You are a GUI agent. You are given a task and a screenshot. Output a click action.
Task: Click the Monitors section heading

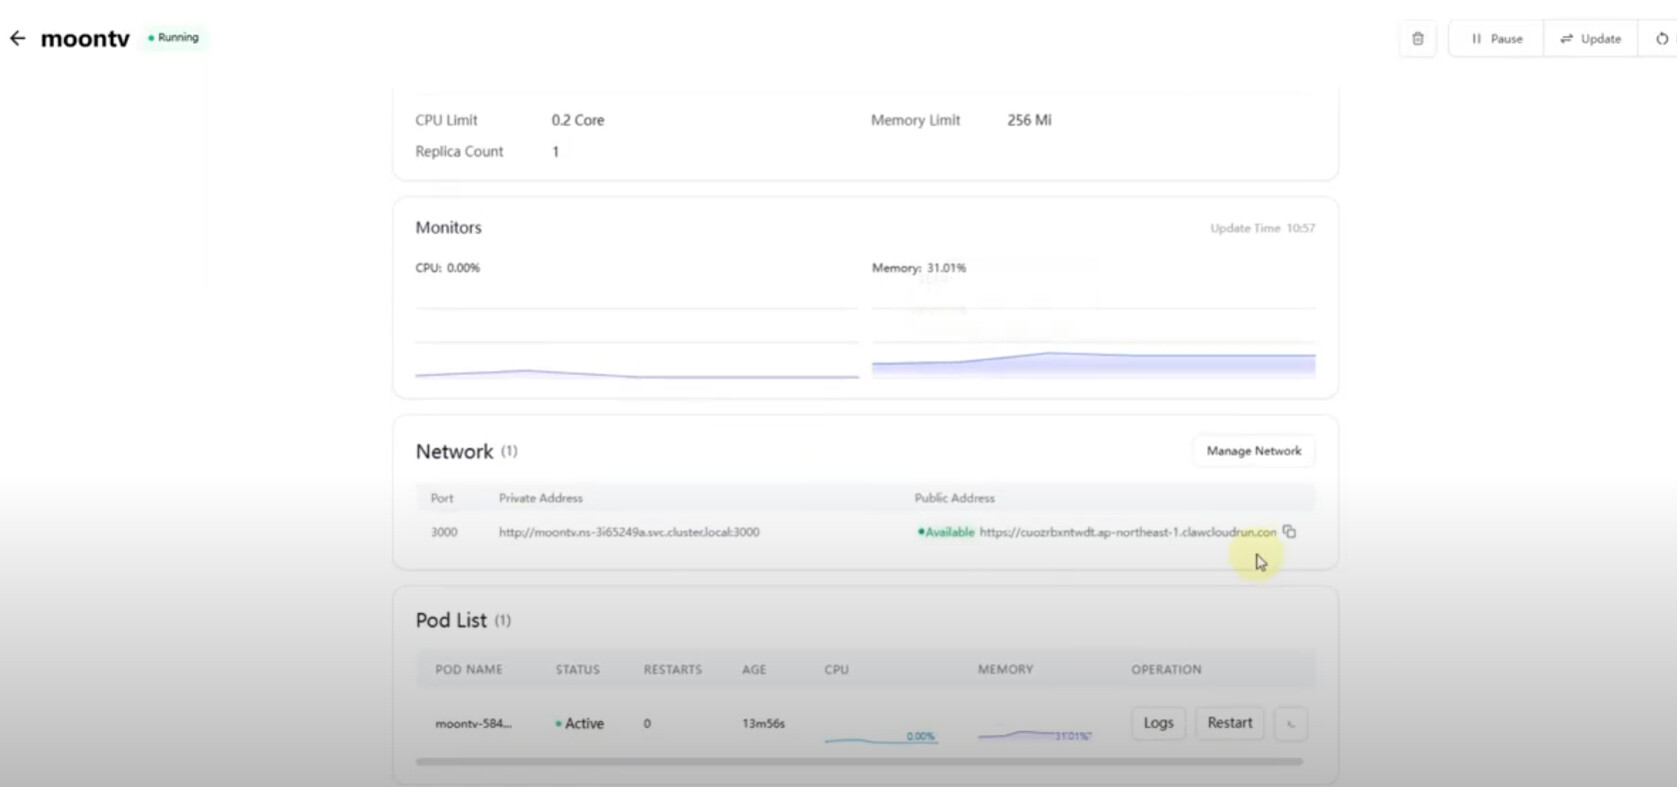tap(449, 228)
